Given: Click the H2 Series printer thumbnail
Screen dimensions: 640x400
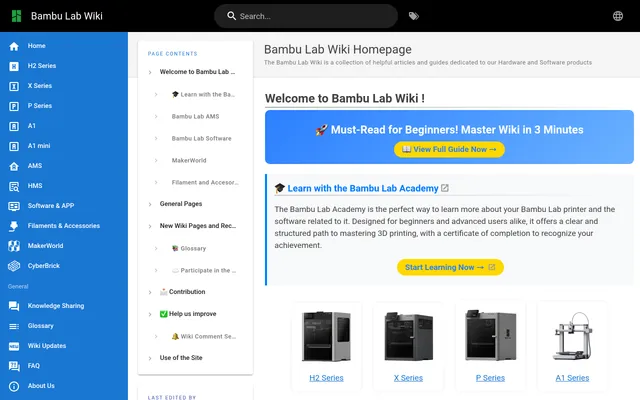Looking at the screenshot, I should coord(326,336).
